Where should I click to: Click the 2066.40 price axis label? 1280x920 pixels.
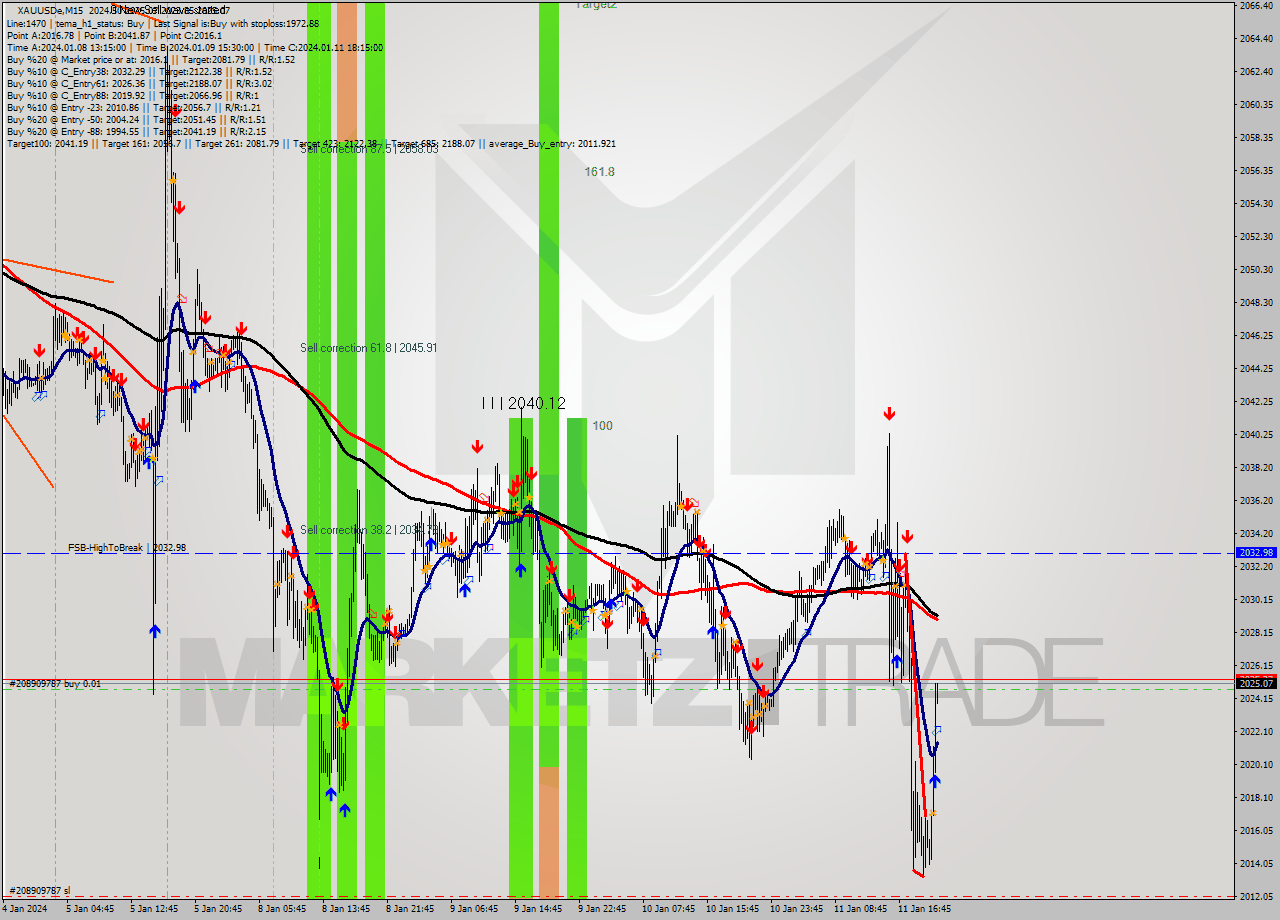point(1256,6)
